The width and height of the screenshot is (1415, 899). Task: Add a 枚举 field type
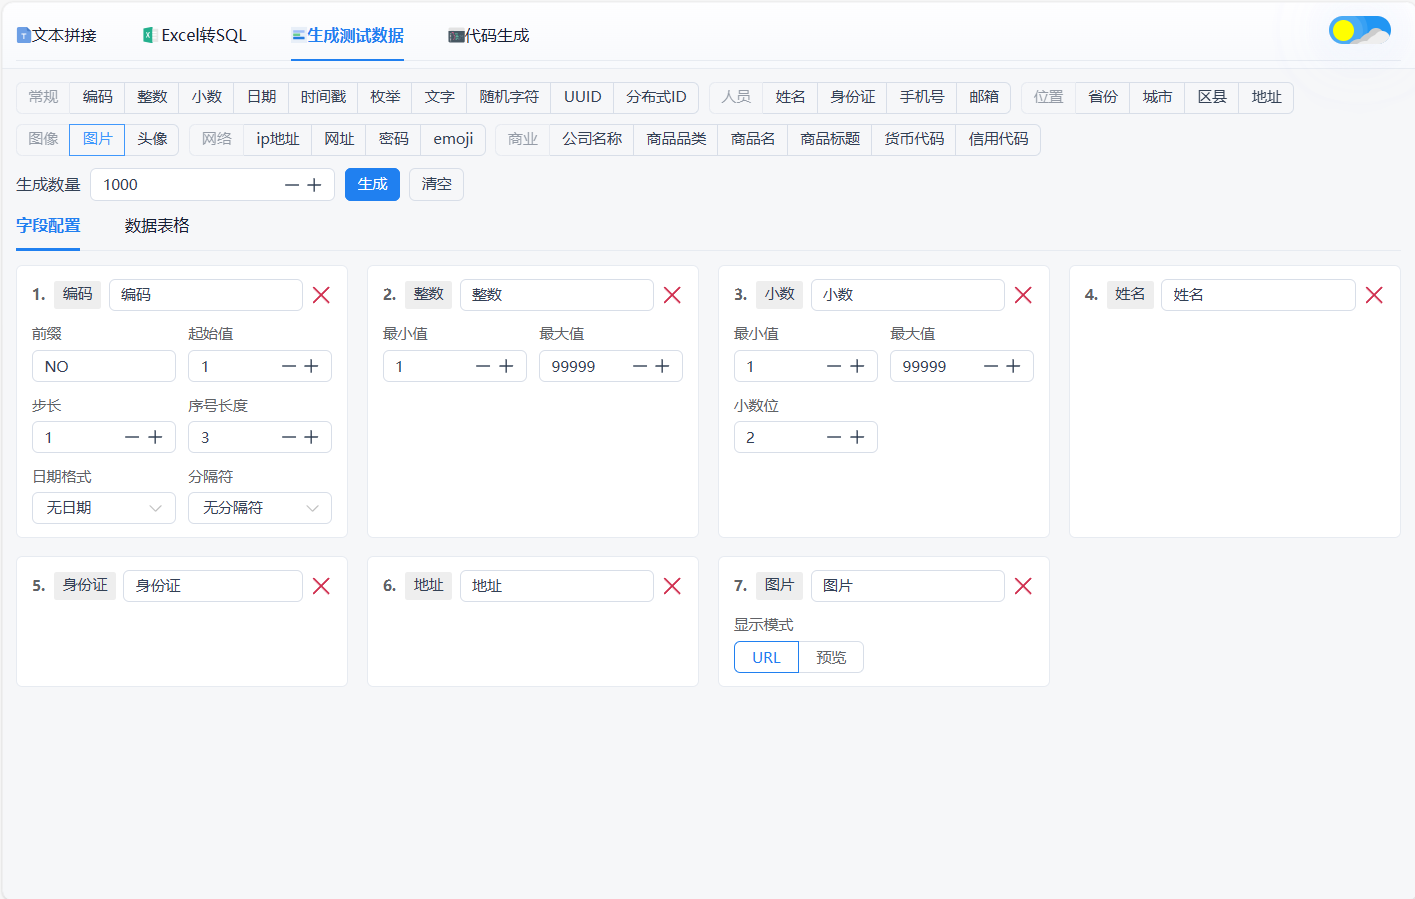385,97
